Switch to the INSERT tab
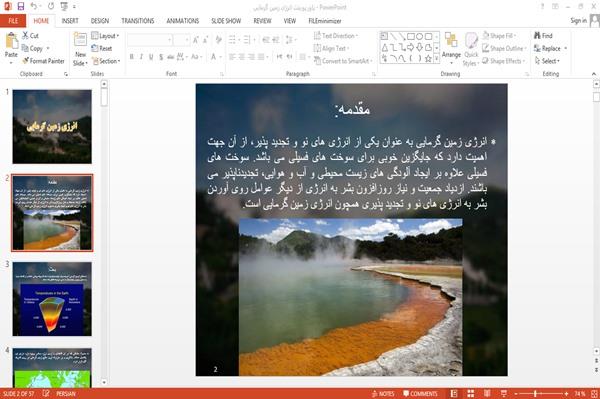The image size is (600, 399). pos(70,21)
